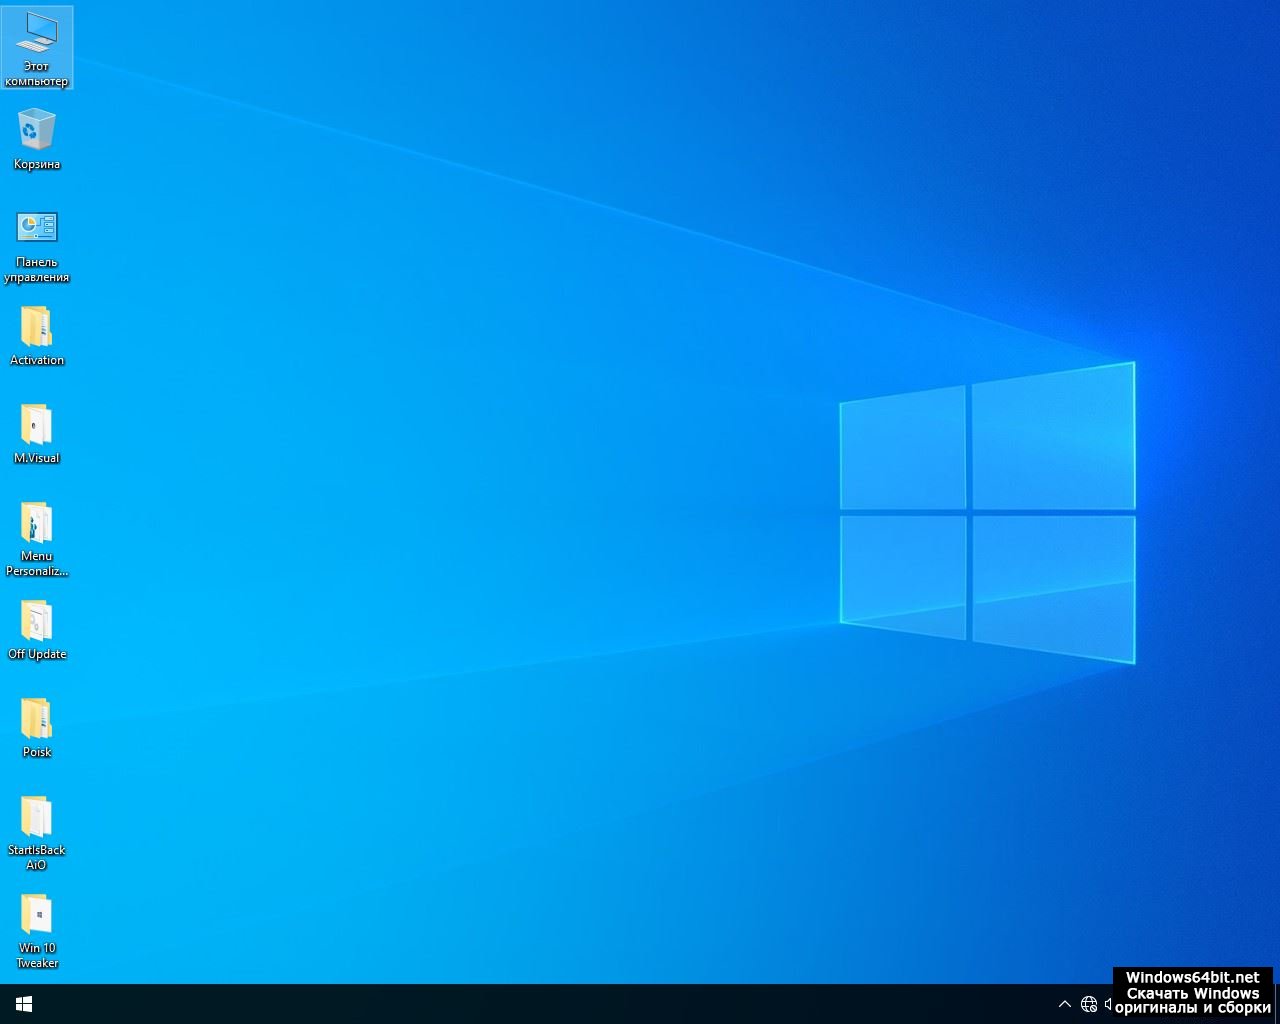Image resolution: width=1280 pixels, height=1024 pixels.
Task: Click the Windows64bit.net watermark text
Action: (x=1192, y=977)
